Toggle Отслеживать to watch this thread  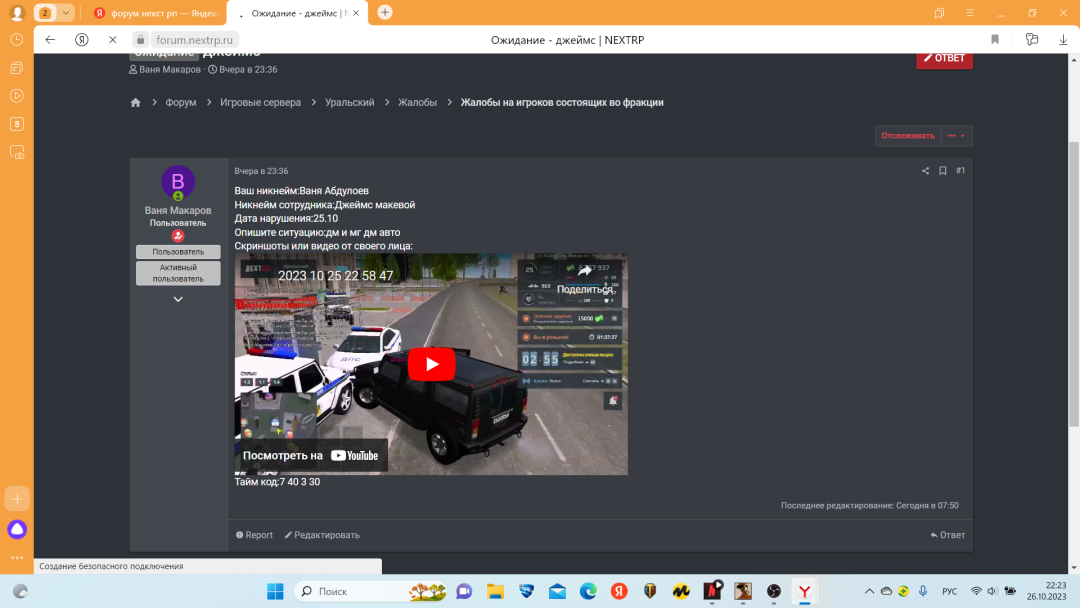(x=908, y=136)
